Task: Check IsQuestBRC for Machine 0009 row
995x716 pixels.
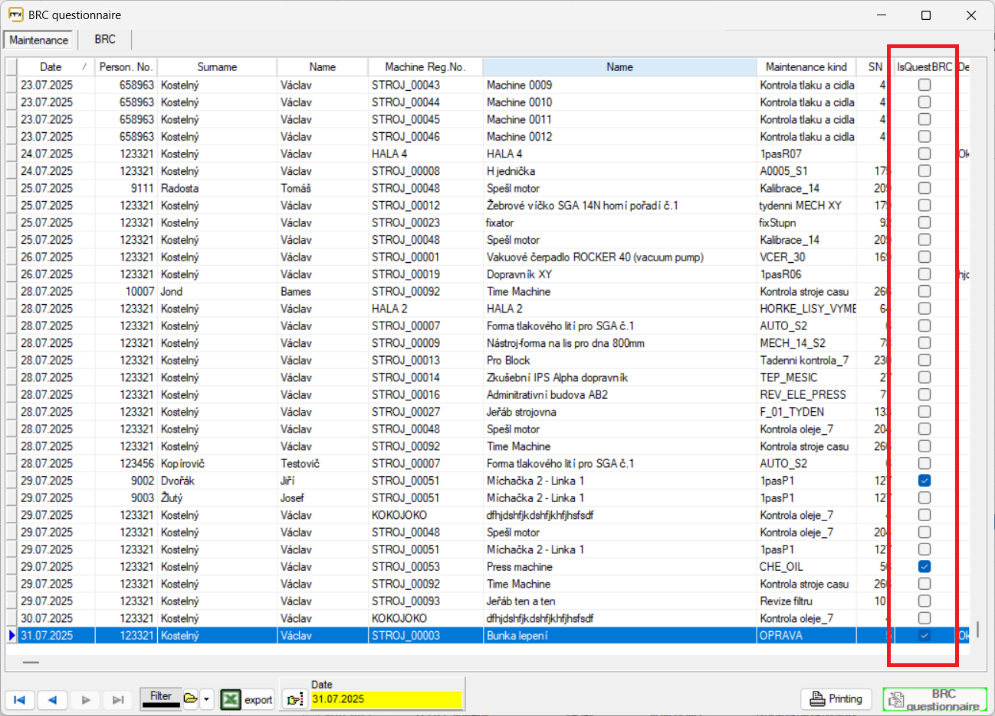Action: click(925, 84)
